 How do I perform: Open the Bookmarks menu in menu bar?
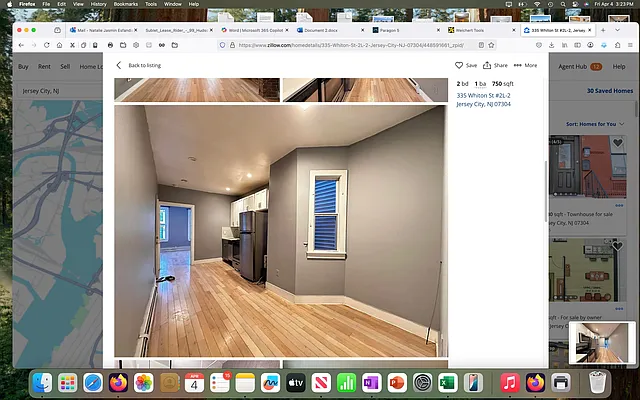coord(126,4)
